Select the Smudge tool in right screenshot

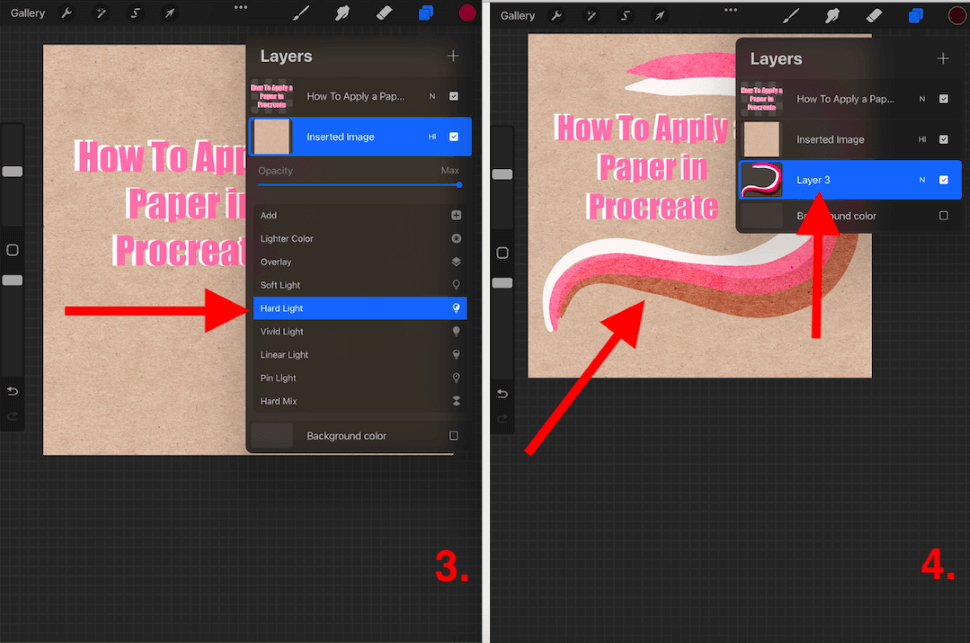click(832, 15)
